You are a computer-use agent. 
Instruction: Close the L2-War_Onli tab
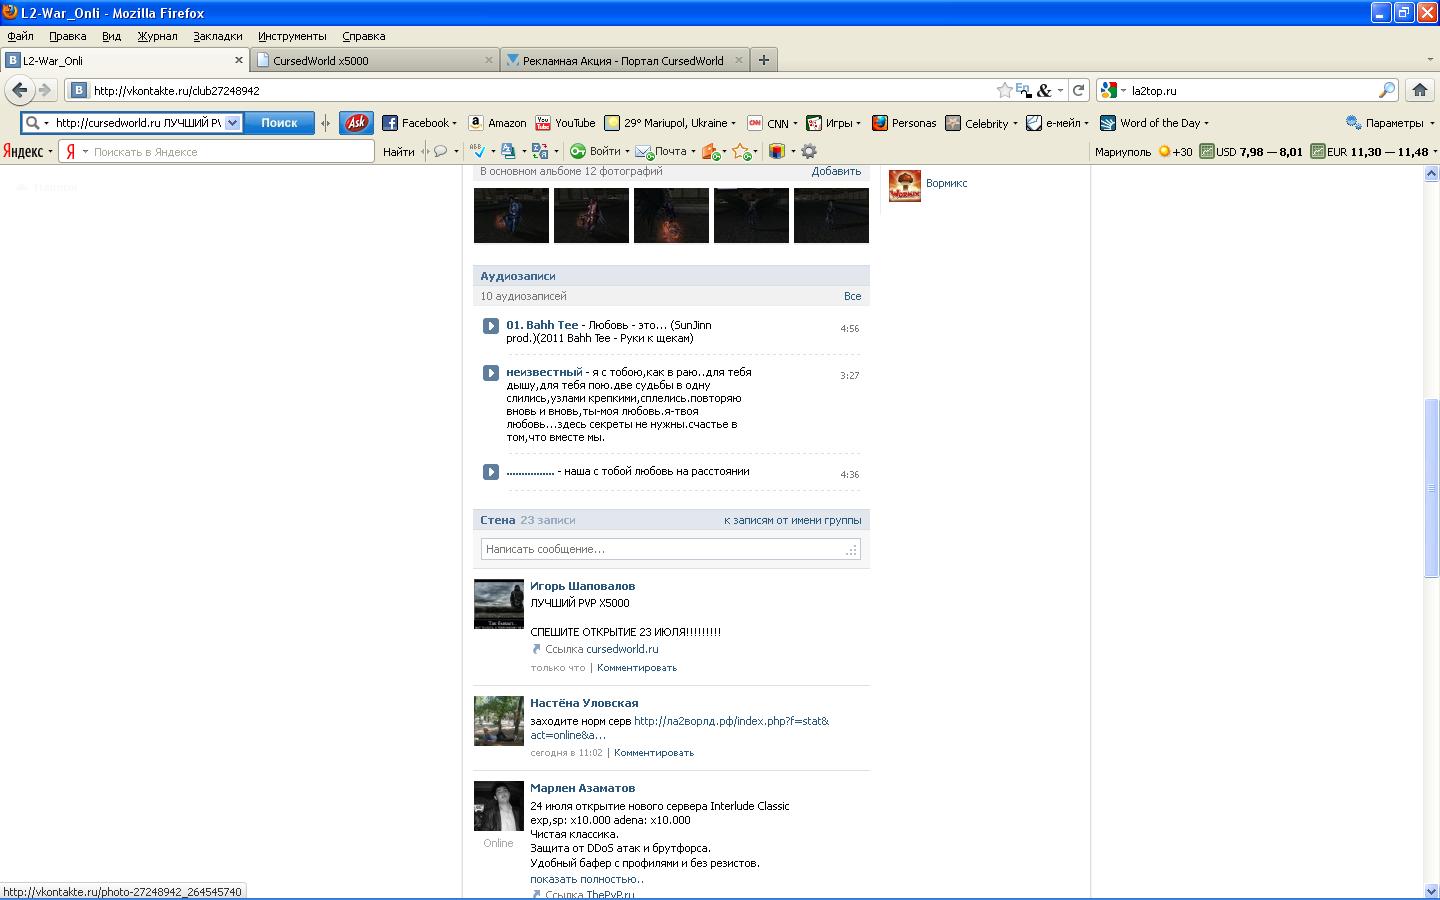coord(239,60)
